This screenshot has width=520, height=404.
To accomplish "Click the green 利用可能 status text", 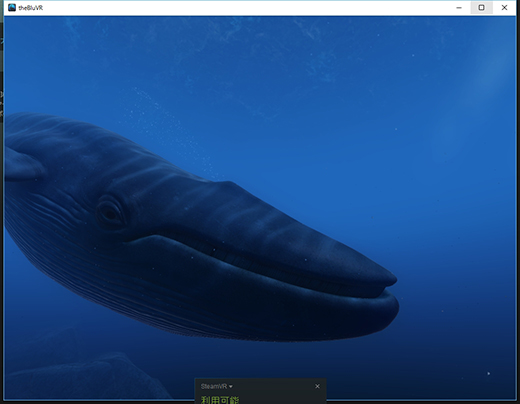I will click(x=220, y=400).
